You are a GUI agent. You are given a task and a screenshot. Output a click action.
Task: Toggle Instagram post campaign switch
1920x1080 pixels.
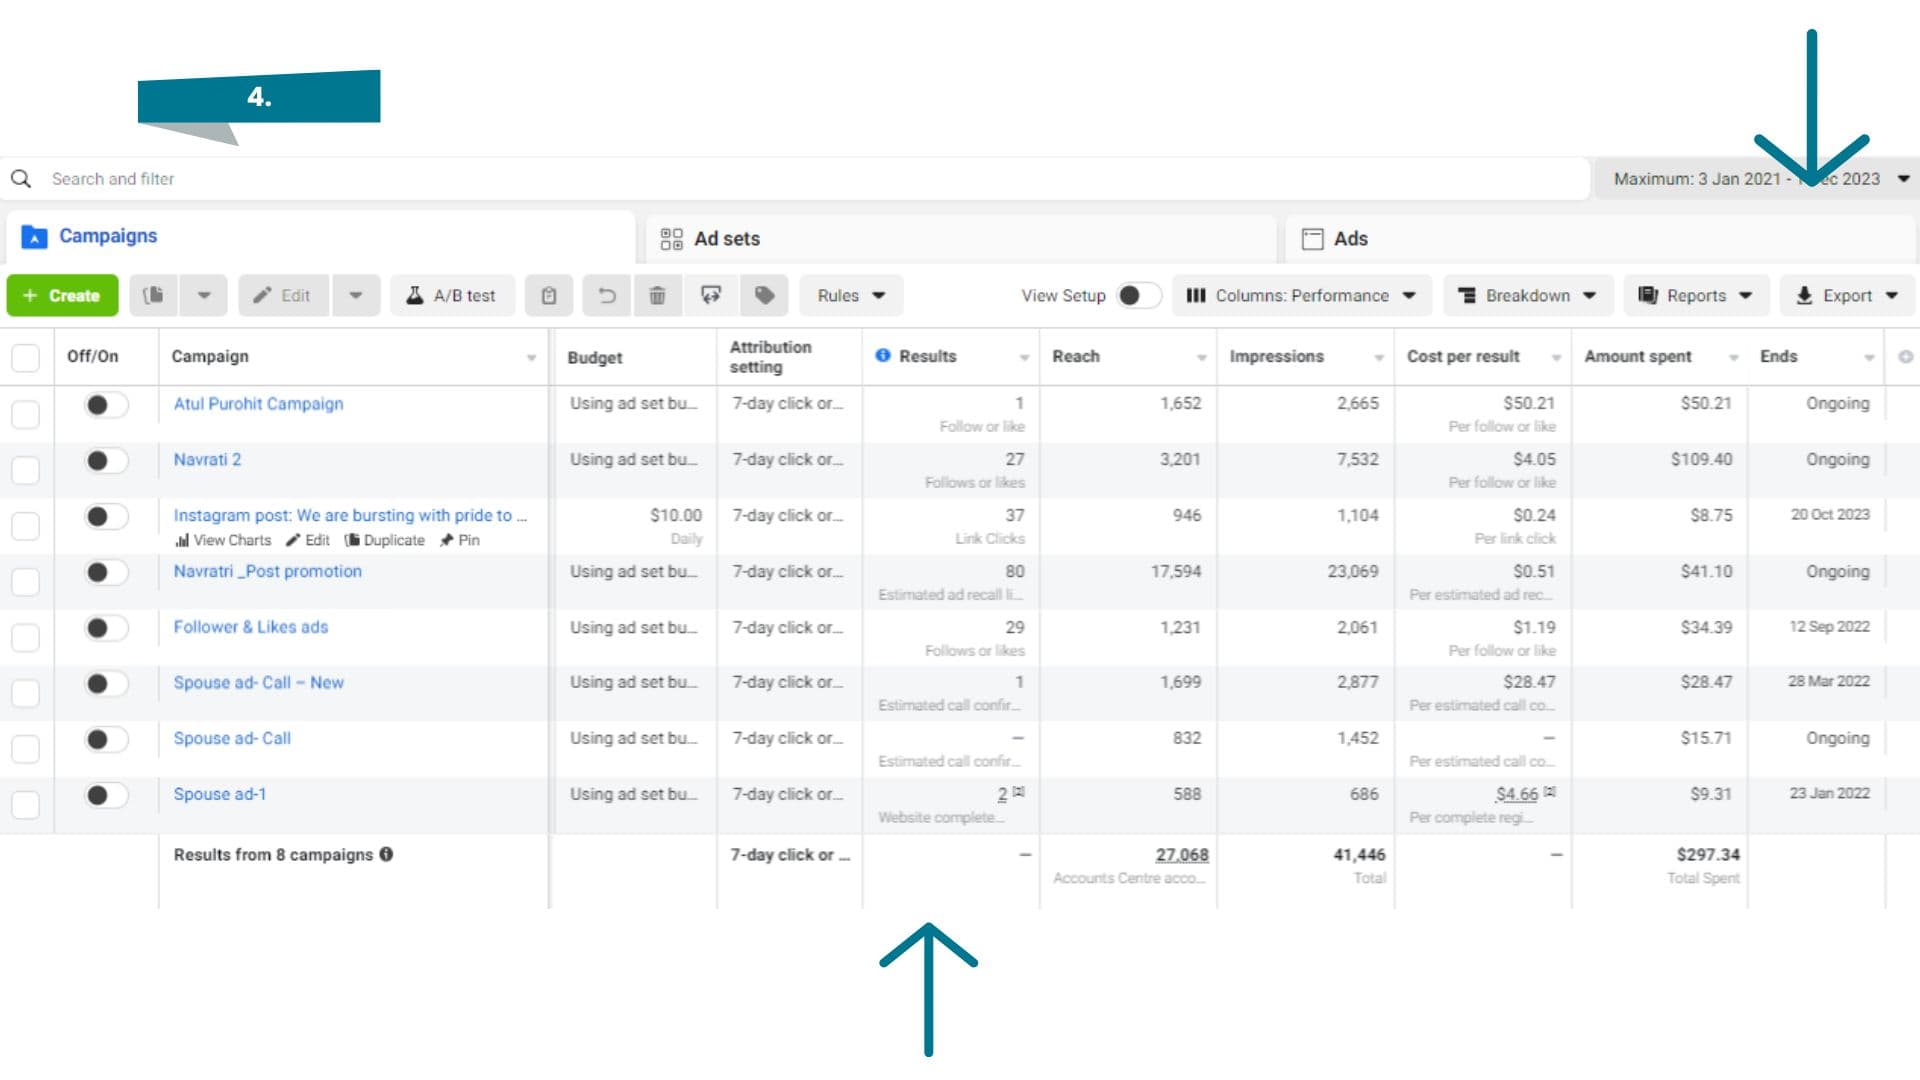click(x=106, y=517)
